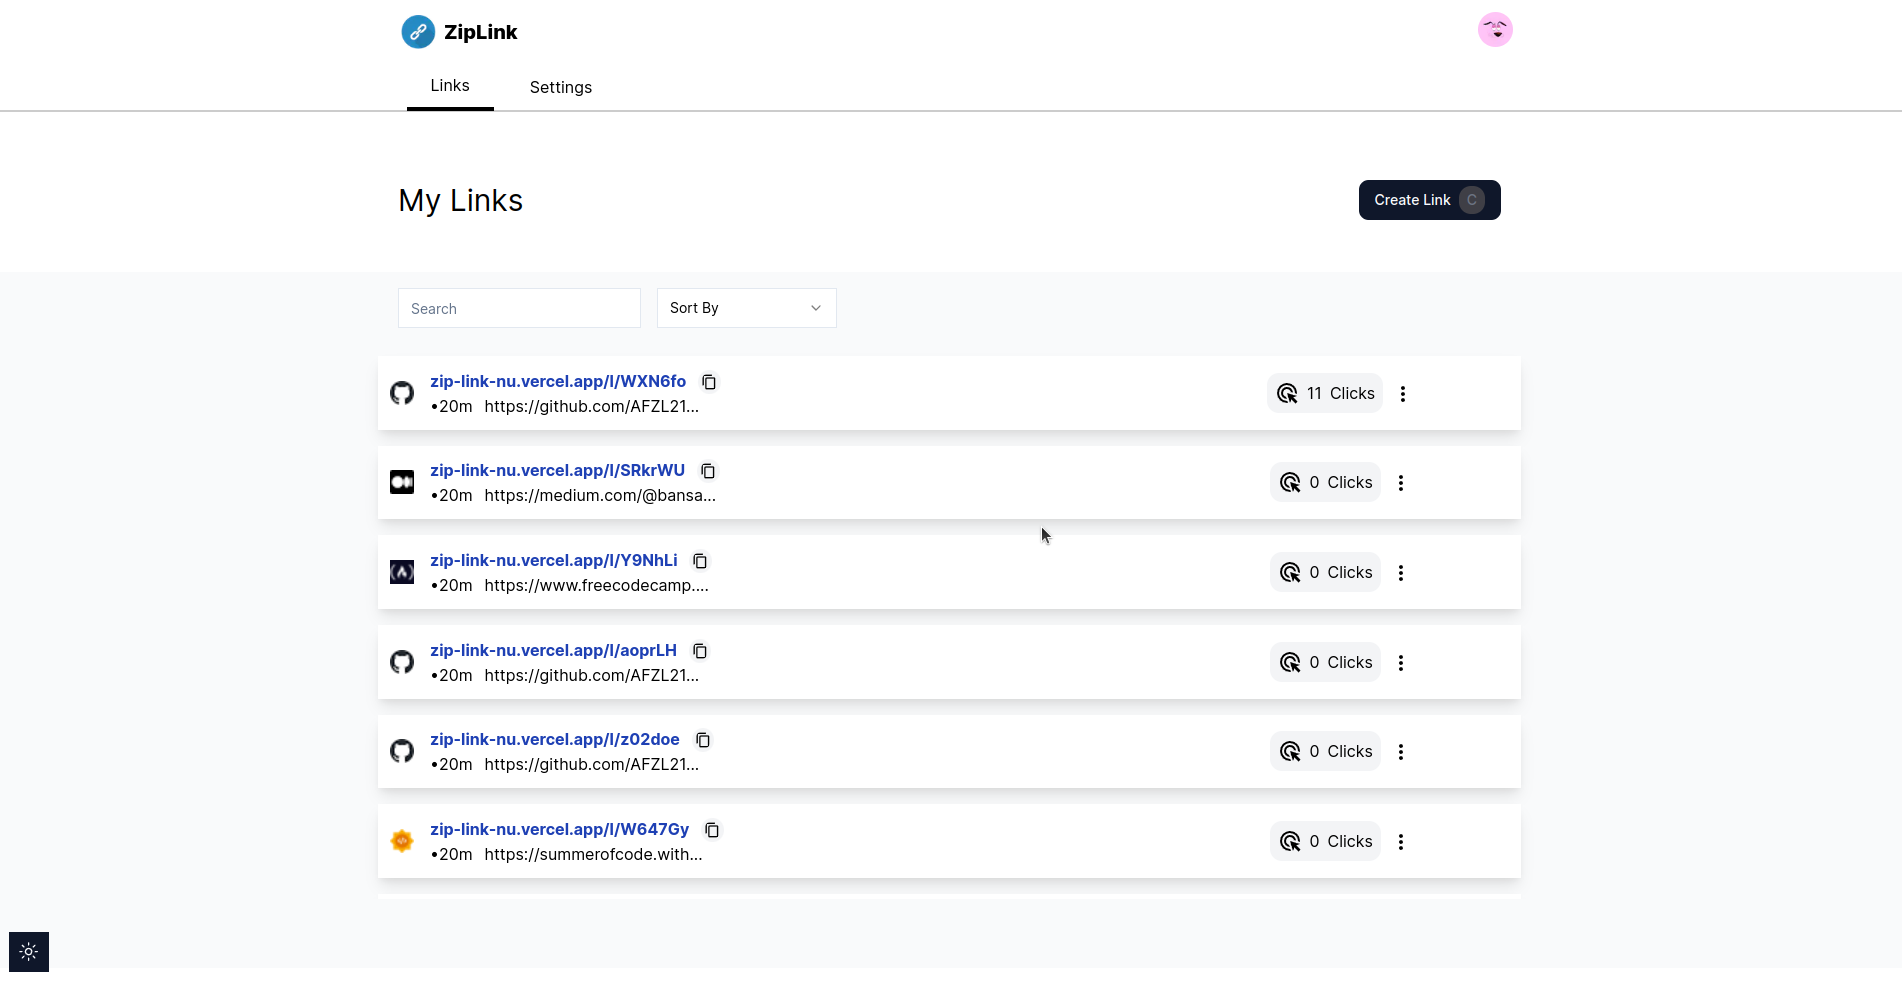
Task: Open the pink user avatar menu
Action: pos(1495,30)
